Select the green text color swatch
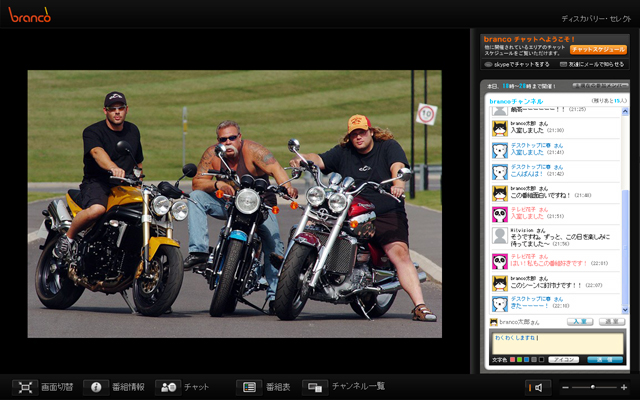 (521, 359)
